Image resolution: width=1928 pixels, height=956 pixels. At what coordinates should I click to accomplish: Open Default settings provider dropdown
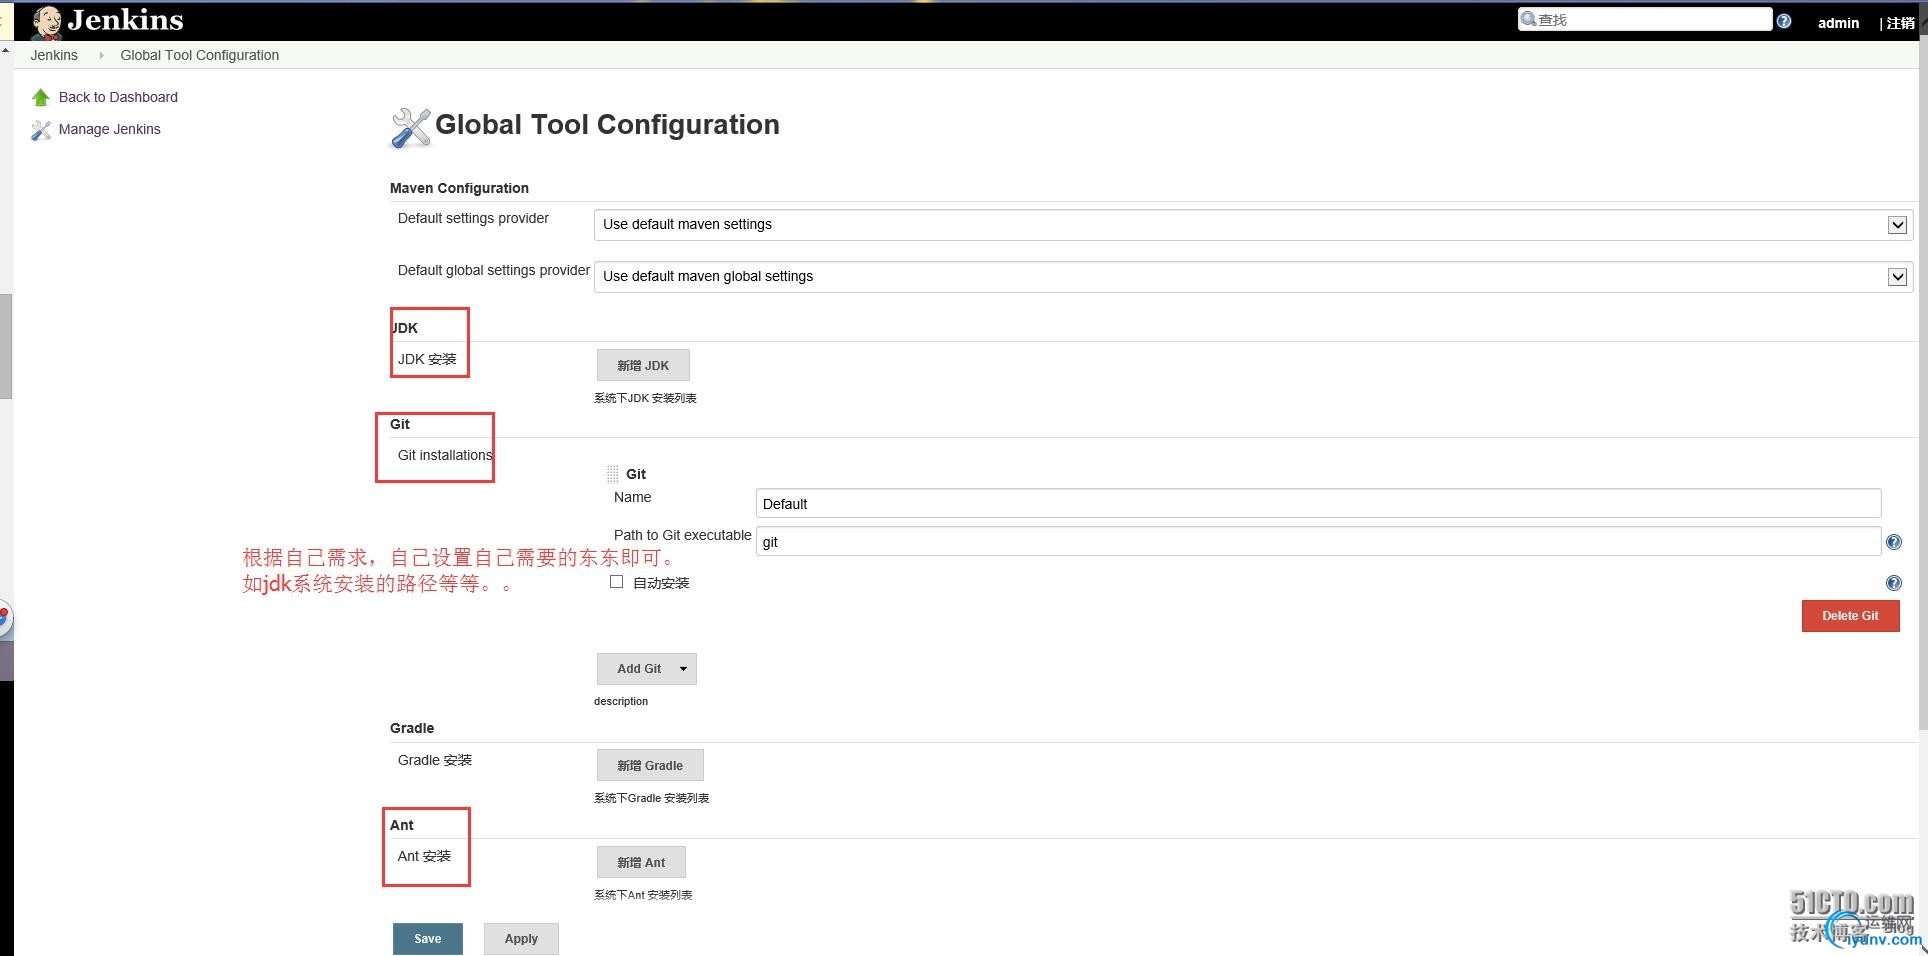[x=1253, y=224]
